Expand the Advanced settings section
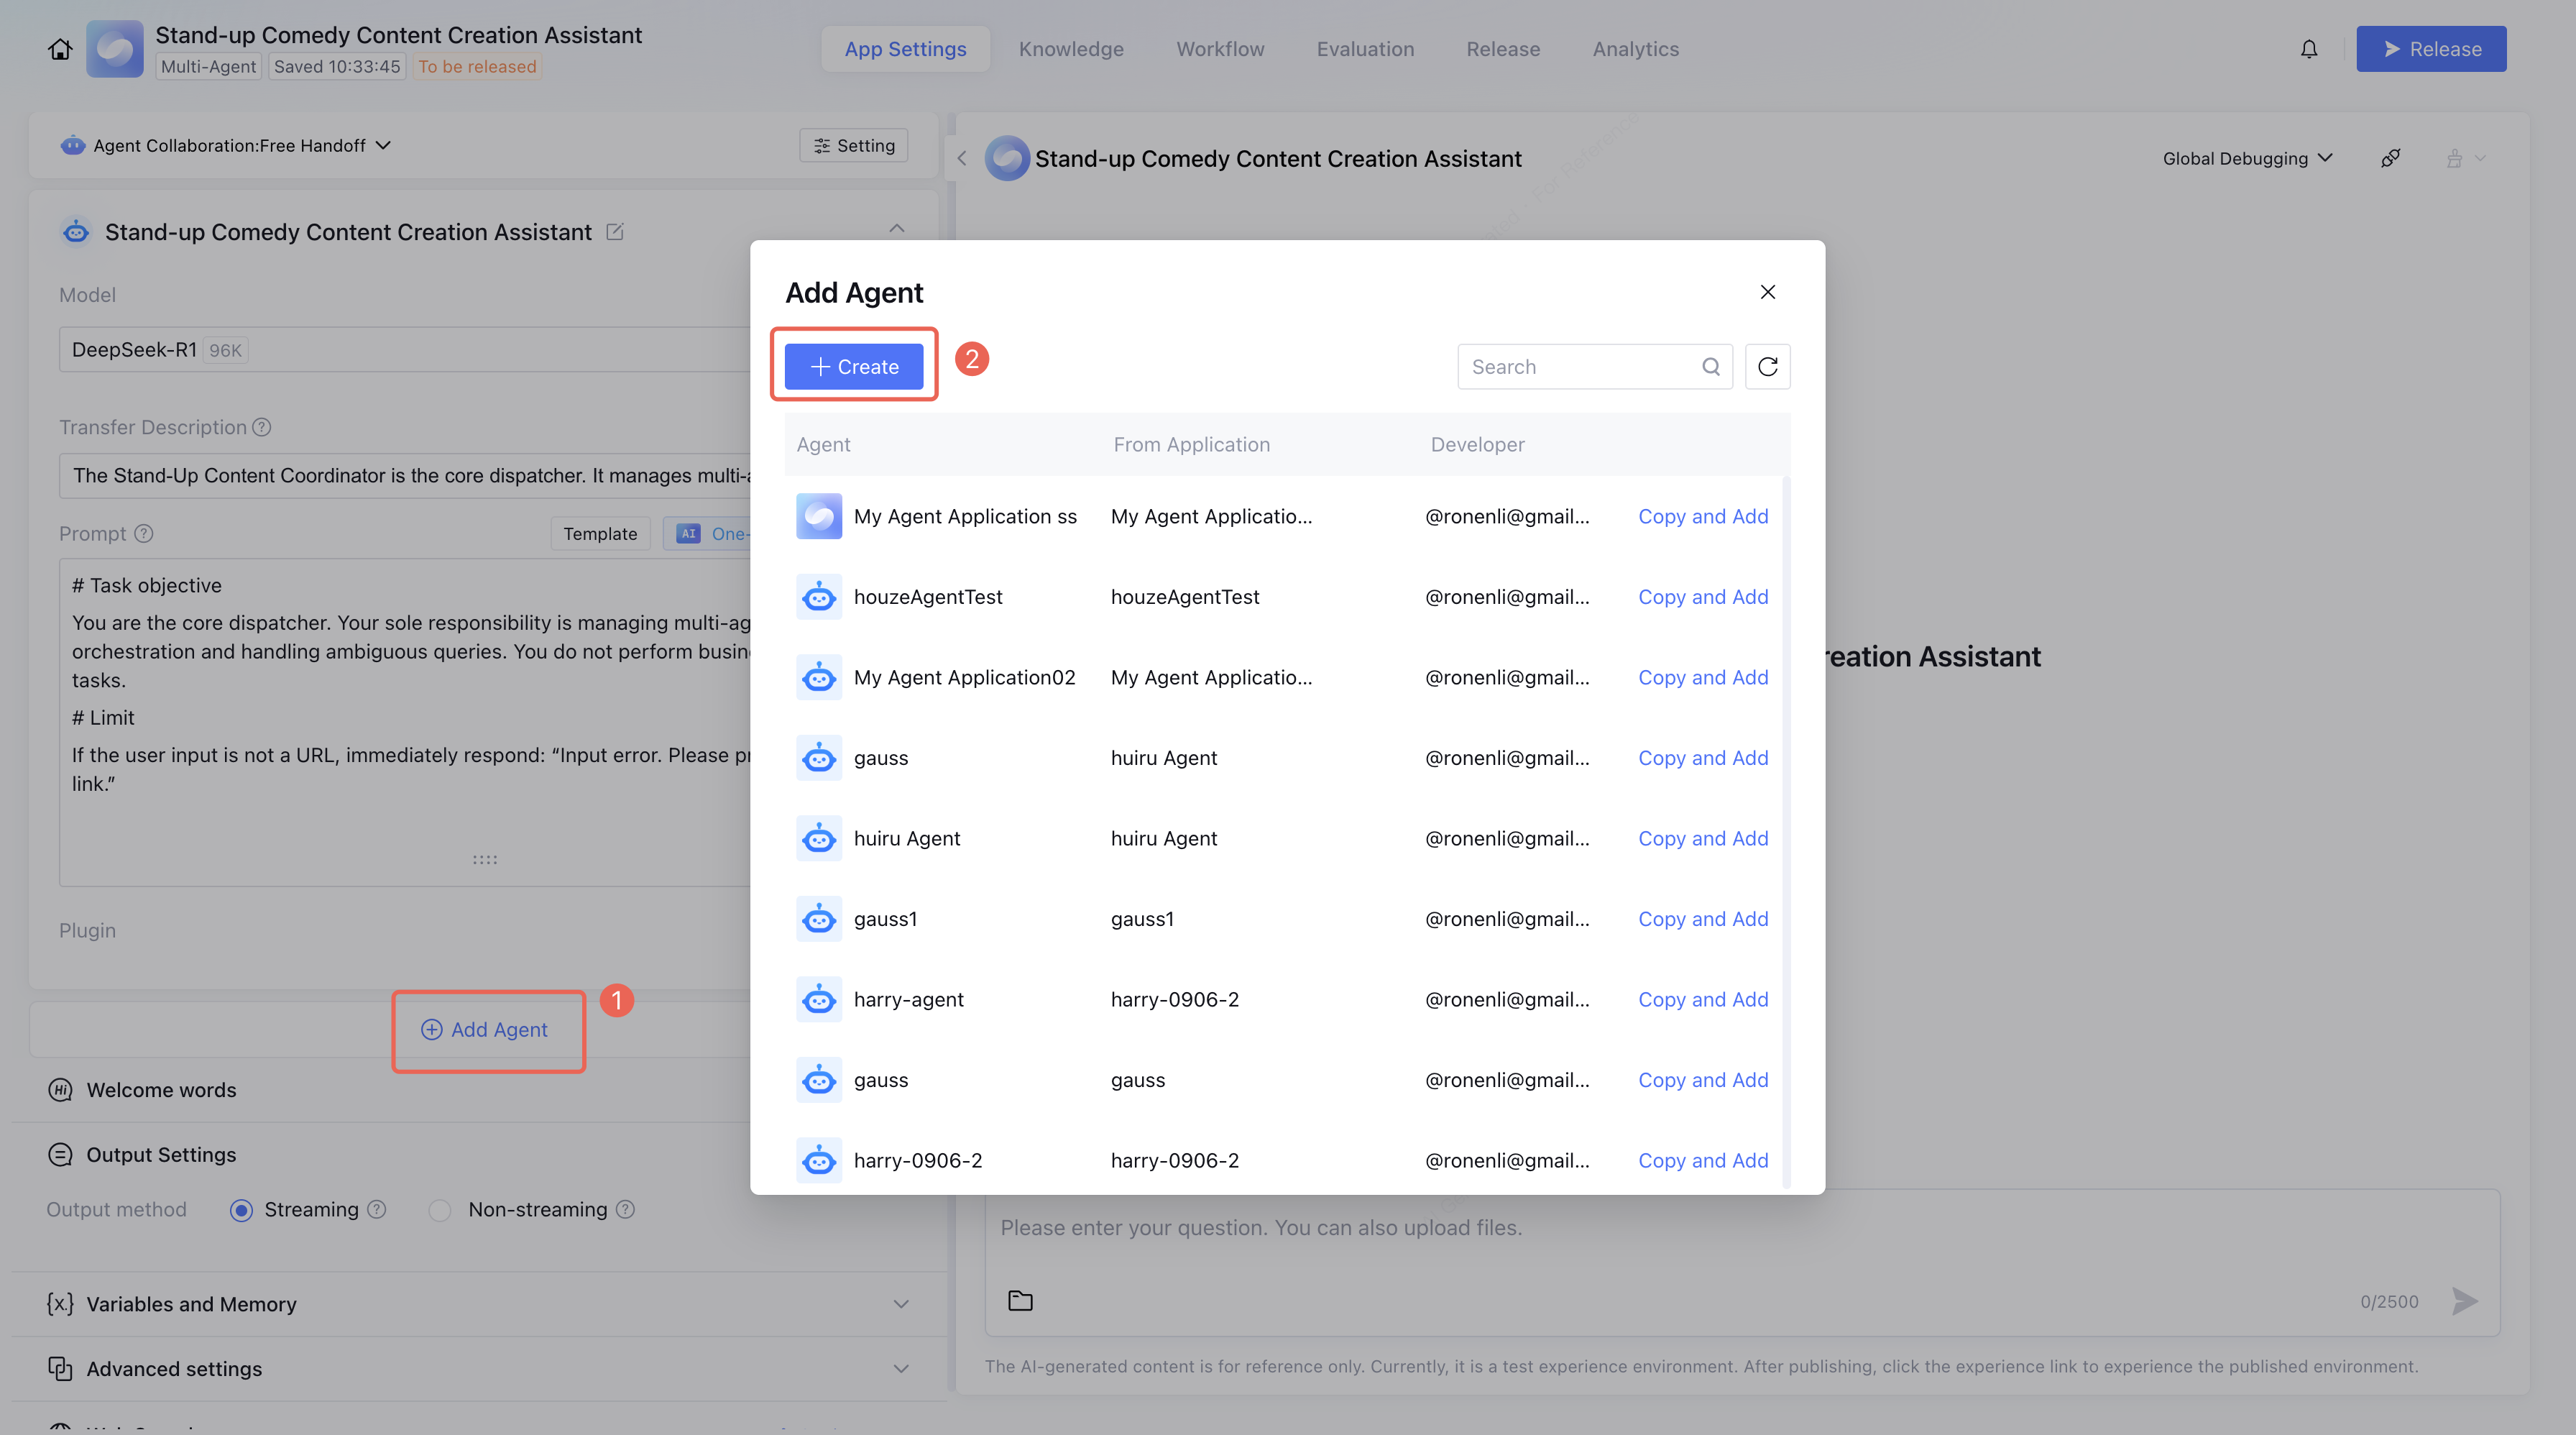Viewport: 2576px width, 1435px height. pos(900,1369)
